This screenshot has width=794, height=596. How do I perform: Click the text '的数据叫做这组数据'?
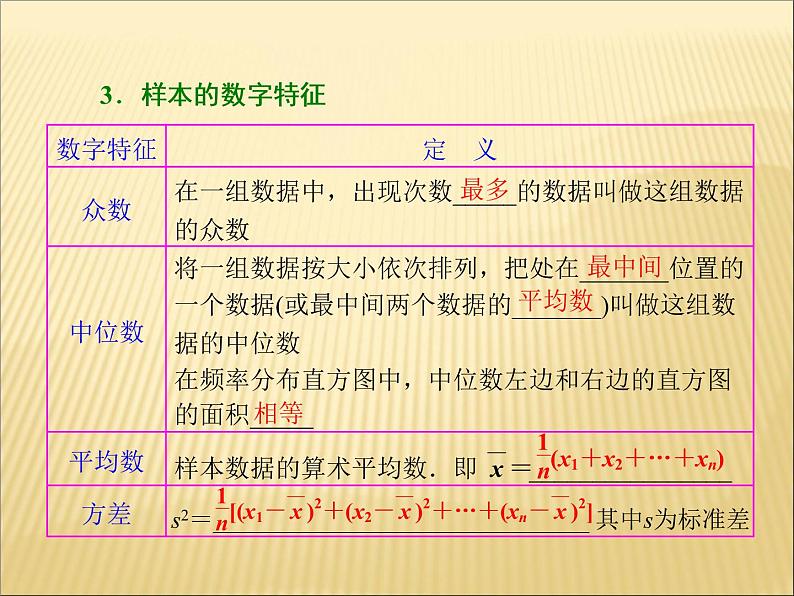tap(630, 191)
